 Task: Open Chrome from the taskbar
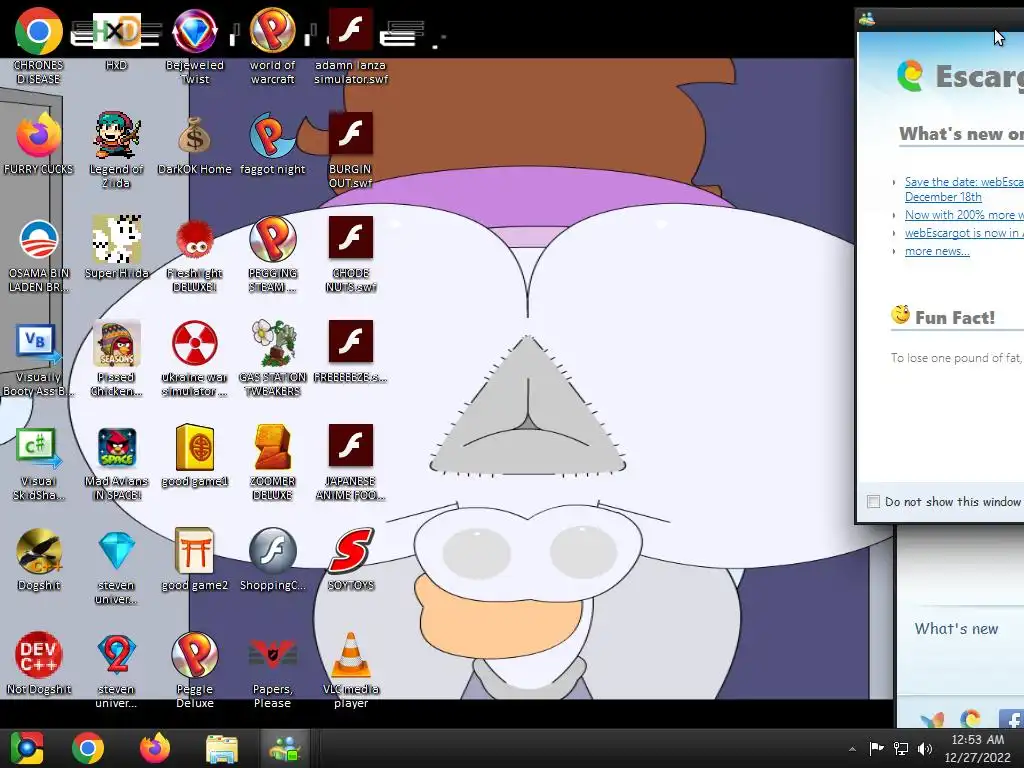pos(88,748)
